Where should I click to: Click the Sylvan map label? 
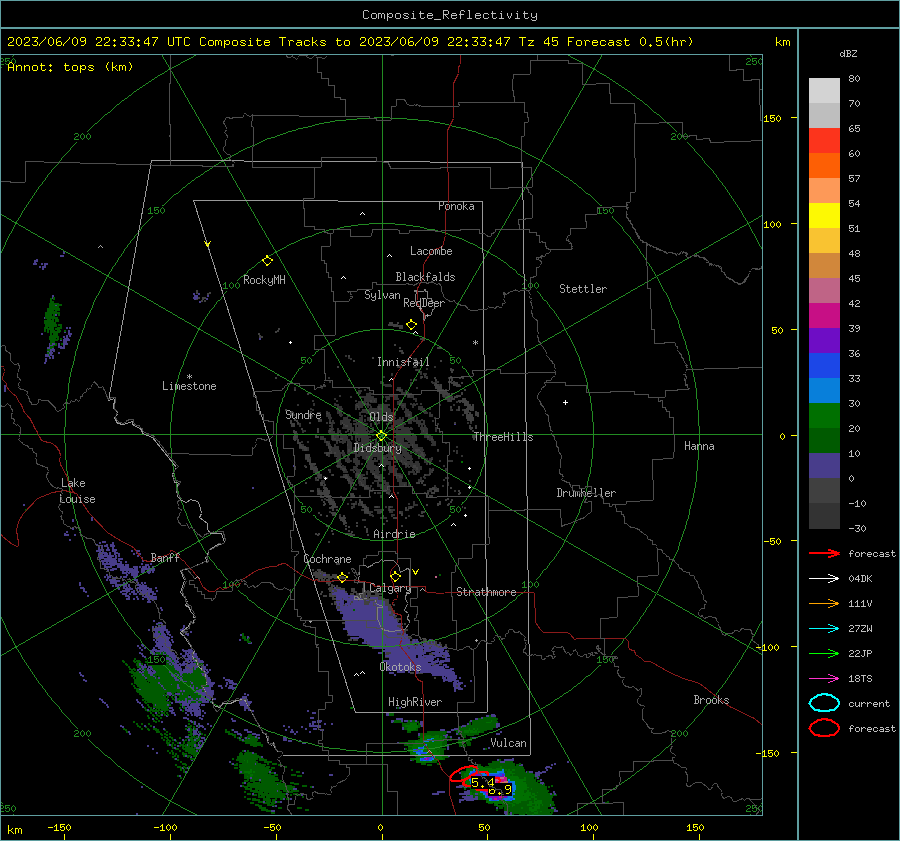(382, 295)
